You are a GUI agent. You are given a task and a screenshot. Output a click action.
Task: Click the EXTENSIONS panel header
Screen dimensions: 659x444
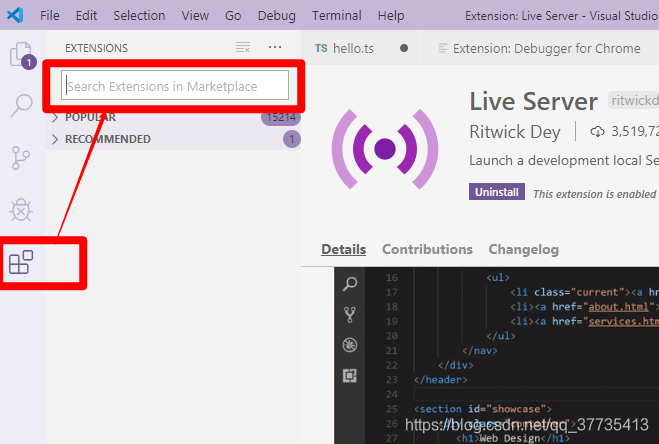click(96, 48)
